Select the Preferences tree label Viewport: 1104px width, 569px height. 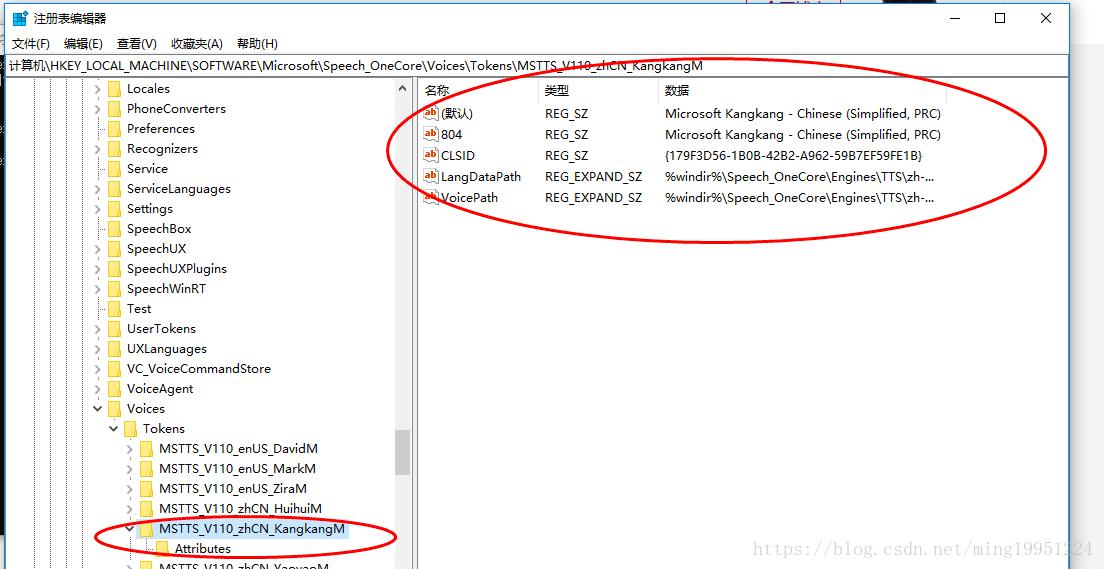click(161, 129)
